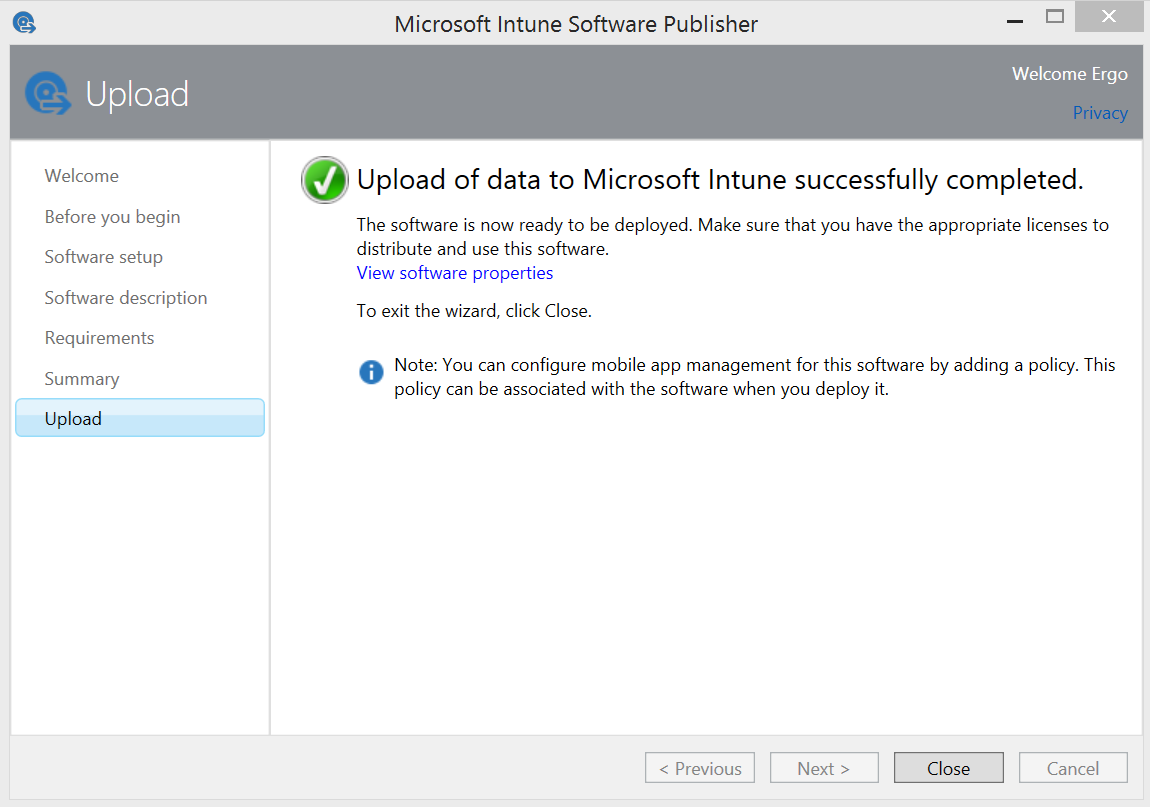This screenshot has width=1150, height=807.
Task: Click the Next button
Action: click(x=824, y=767)
